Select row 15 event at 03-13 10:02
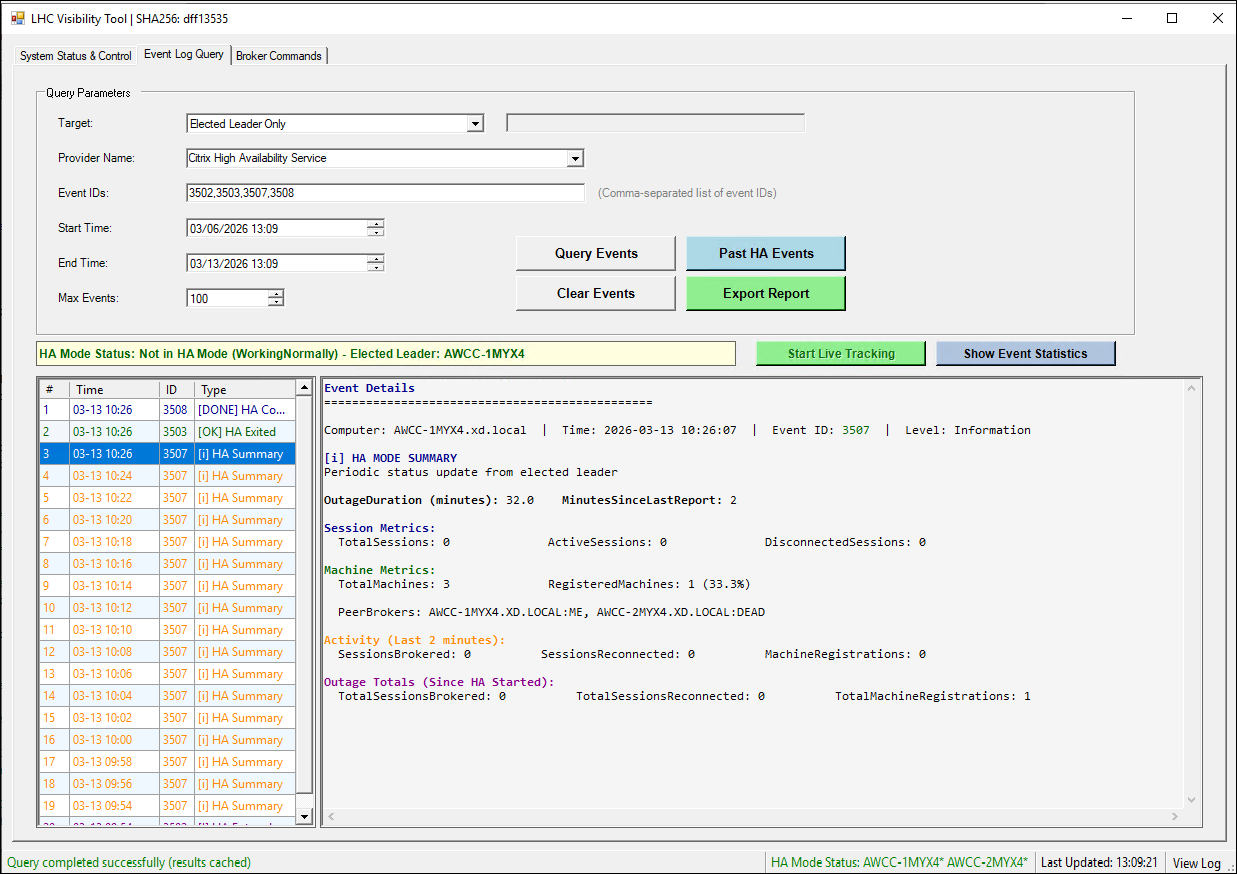Image resolution: width=1237 pixels, height=874 pixels. coord(167,718)
